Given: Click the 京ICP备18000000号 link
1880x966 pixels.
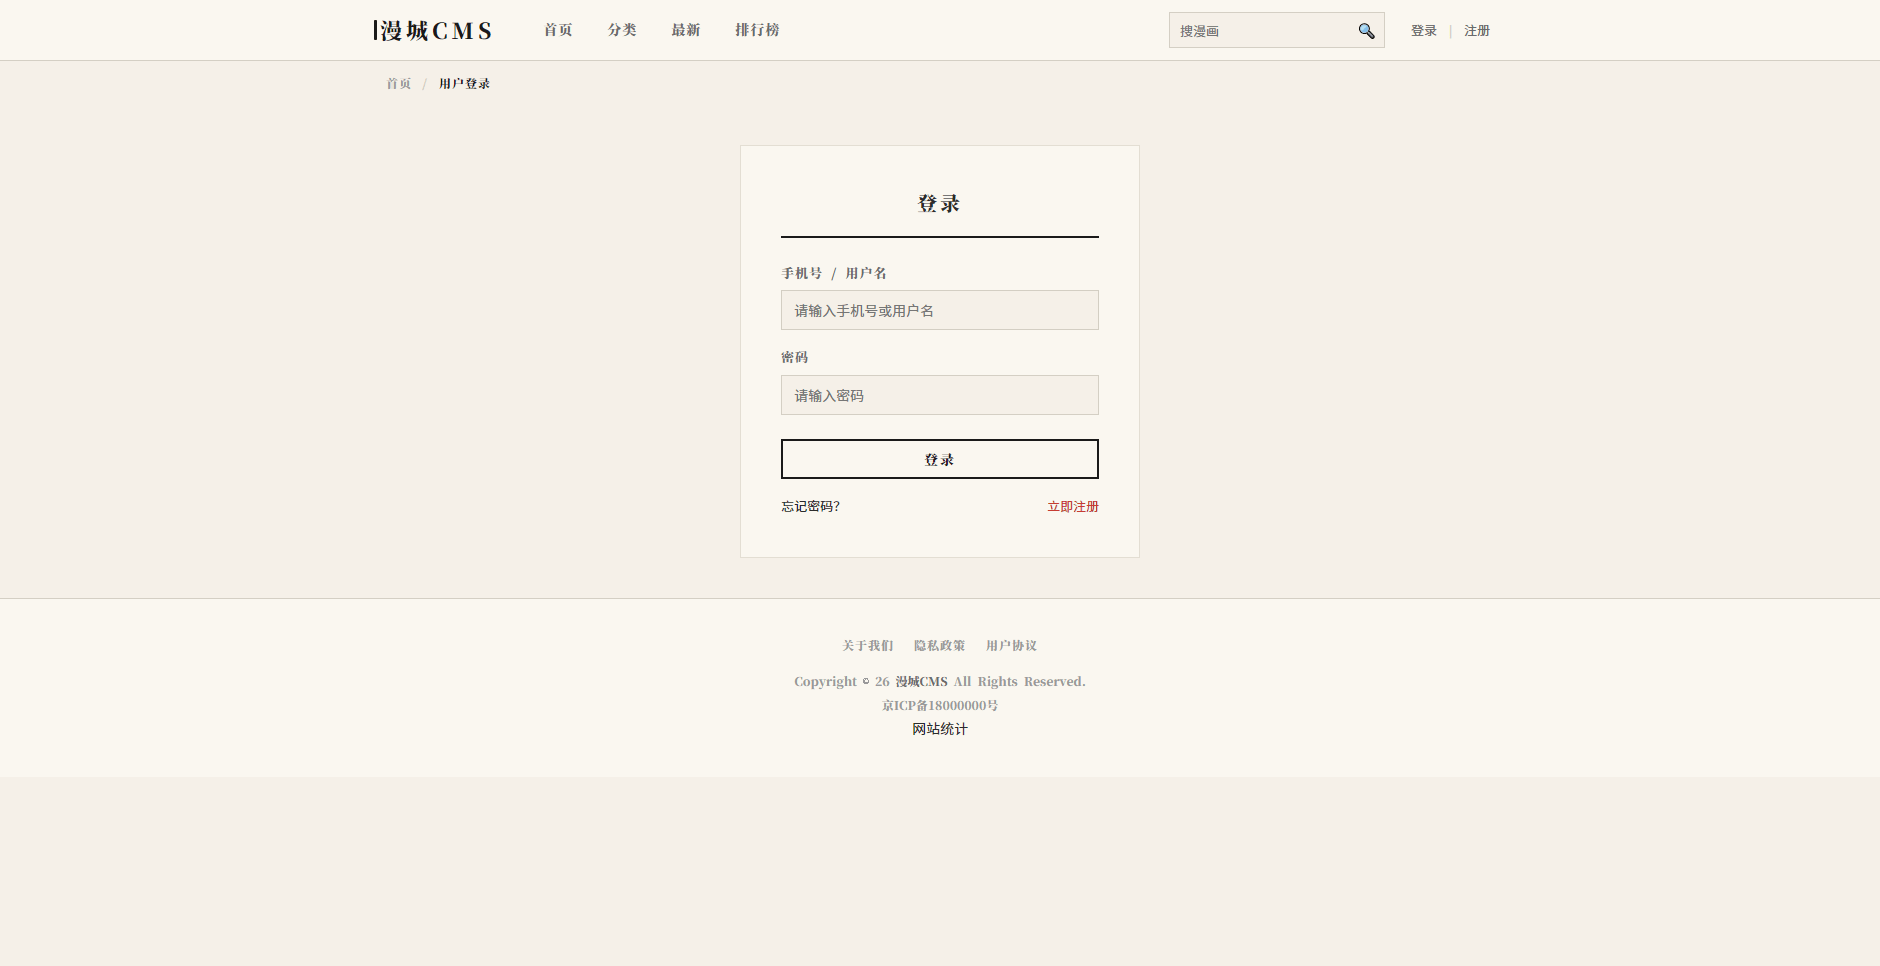Looking at the screenshot, I should coord(940,706).
